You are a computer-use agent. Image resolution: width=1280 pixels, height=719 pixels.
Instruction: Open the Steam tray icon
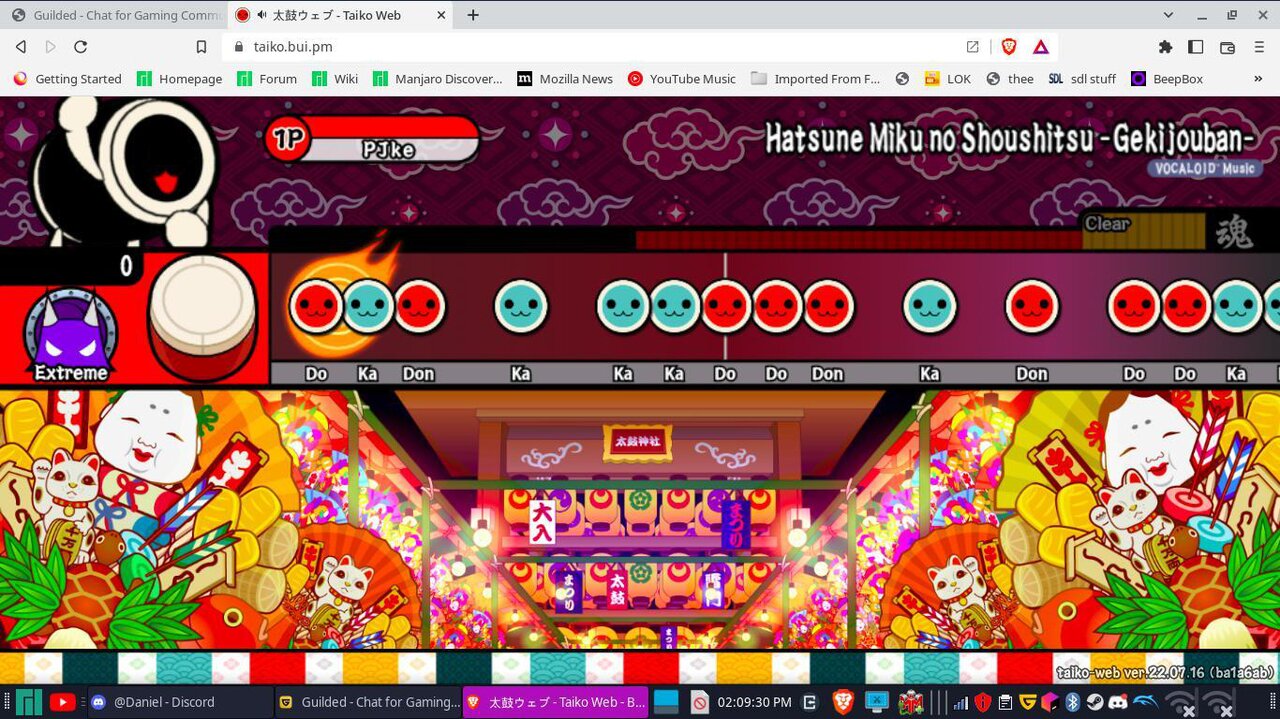point(1095,702)
